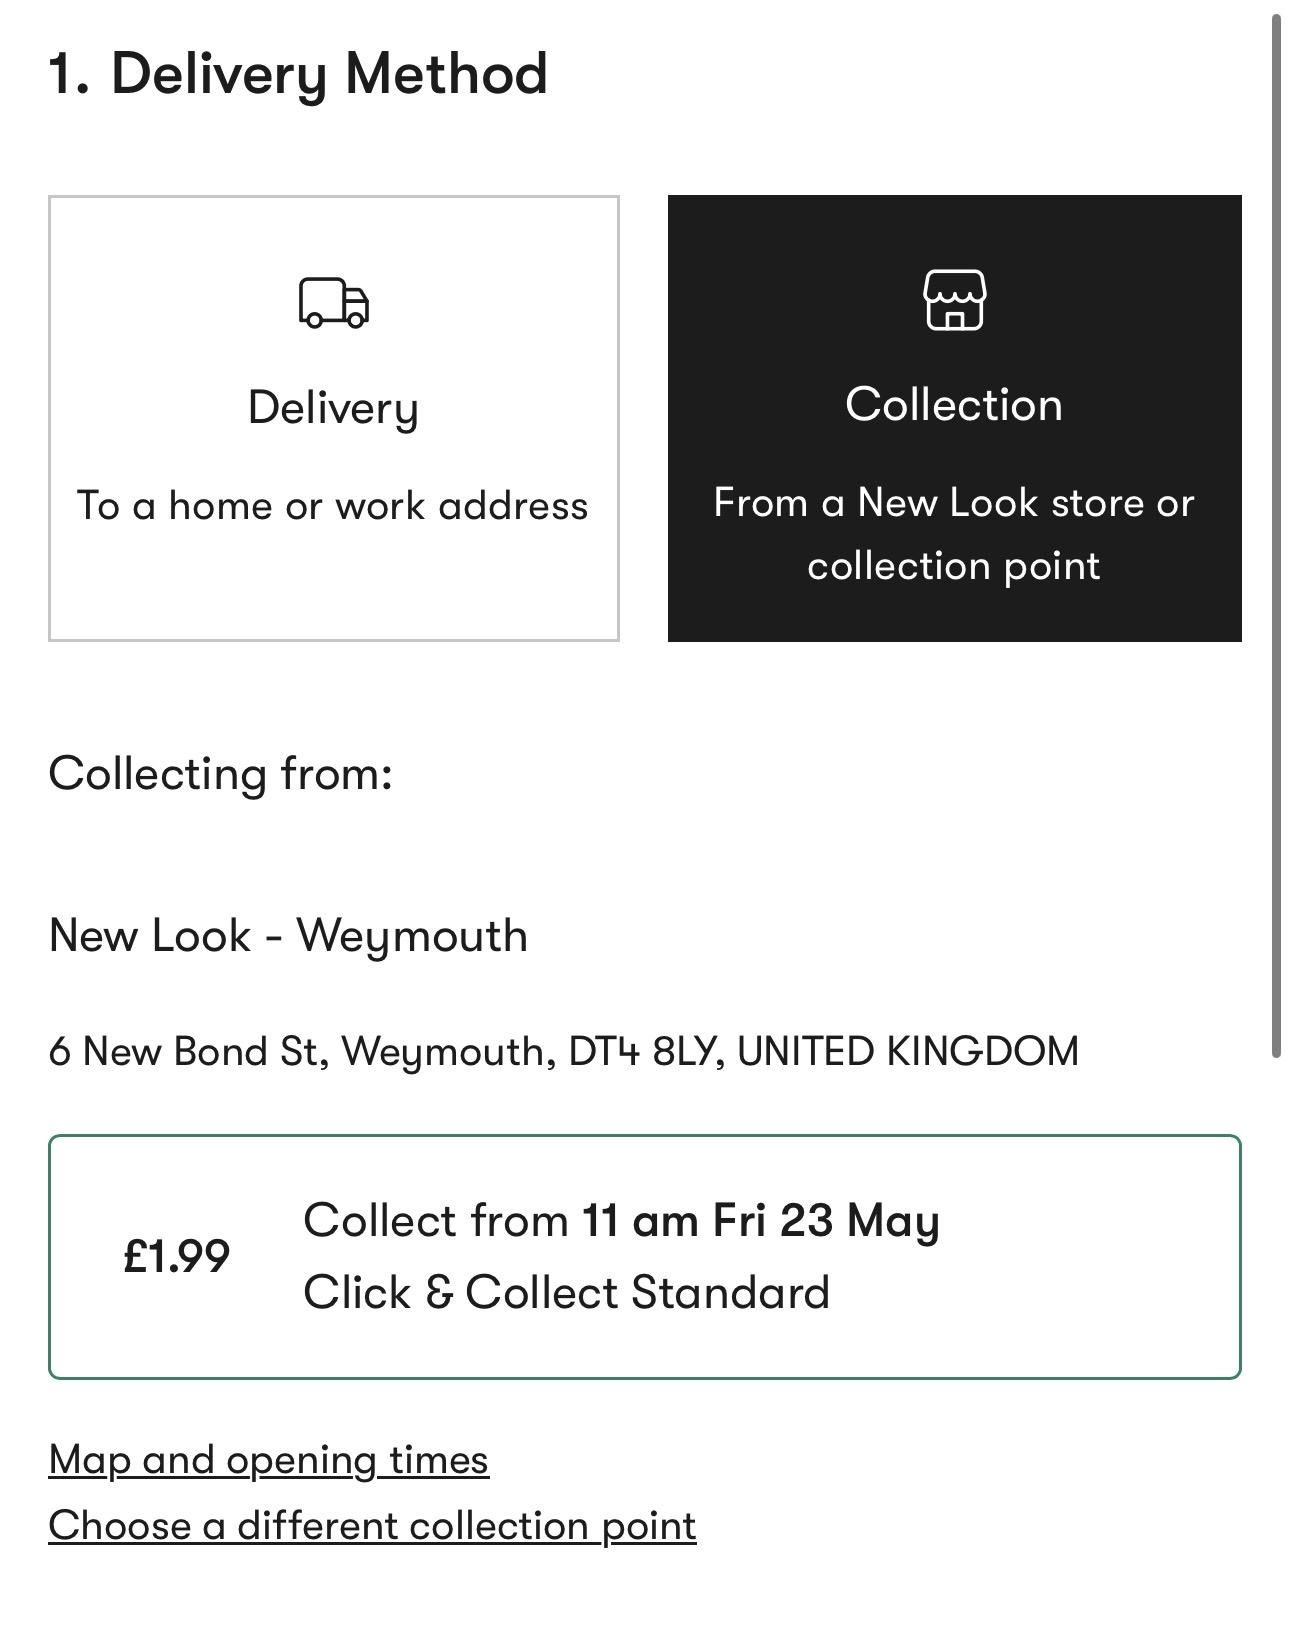
Task: Click the delivery truck icon
Action: click(334, 303)
